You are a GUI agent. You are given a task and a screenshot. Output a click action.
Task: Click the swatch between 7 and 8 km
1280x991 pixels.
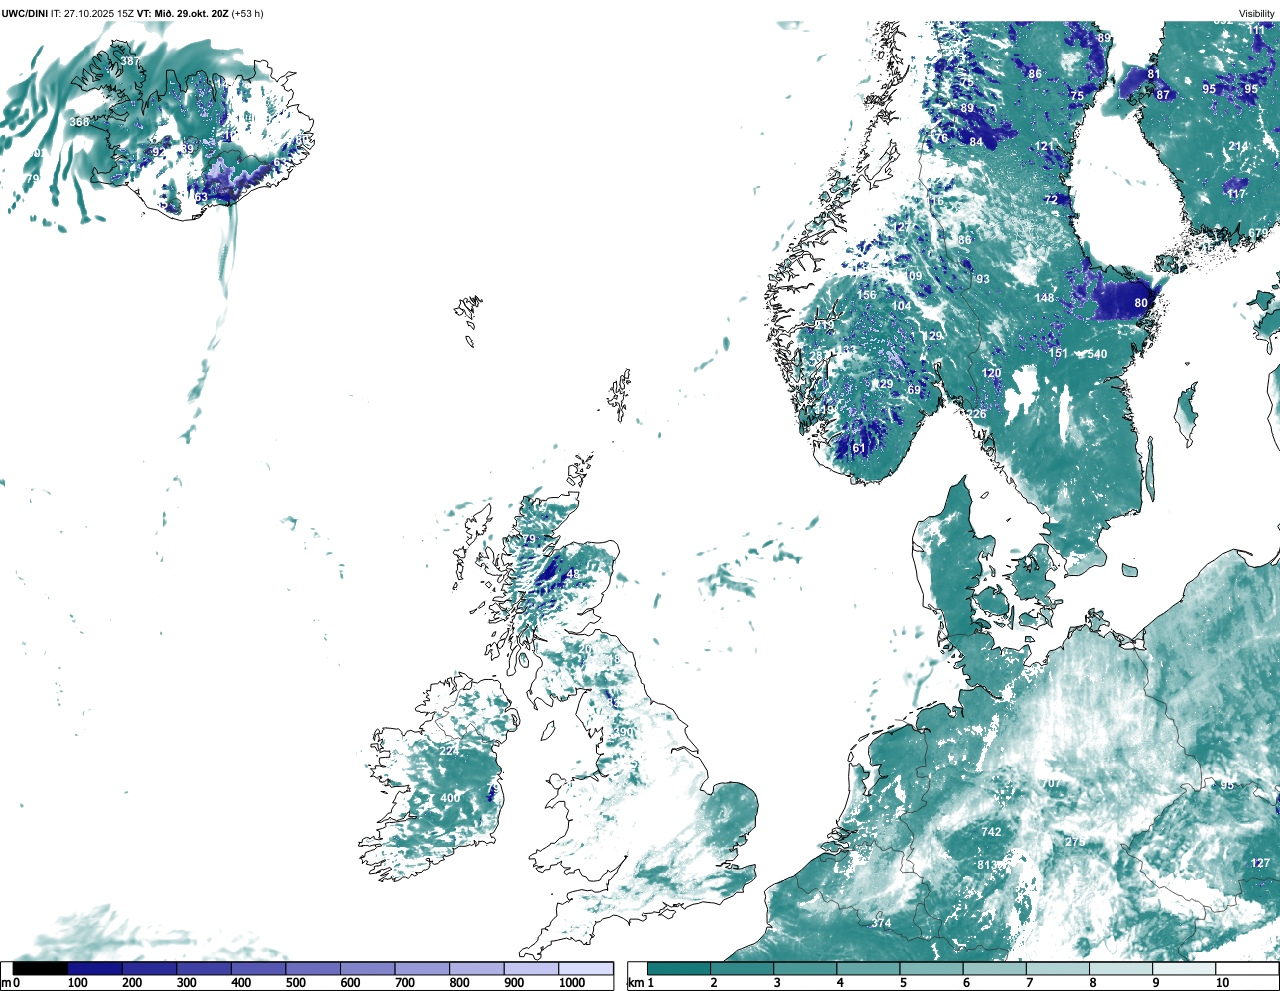1058,968
